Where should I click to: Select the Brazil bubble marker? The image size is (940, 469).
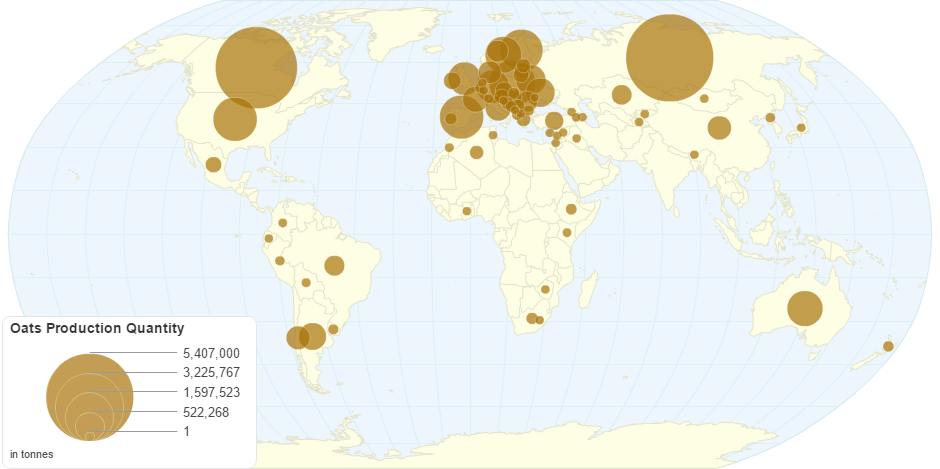(x=334, y=265)
